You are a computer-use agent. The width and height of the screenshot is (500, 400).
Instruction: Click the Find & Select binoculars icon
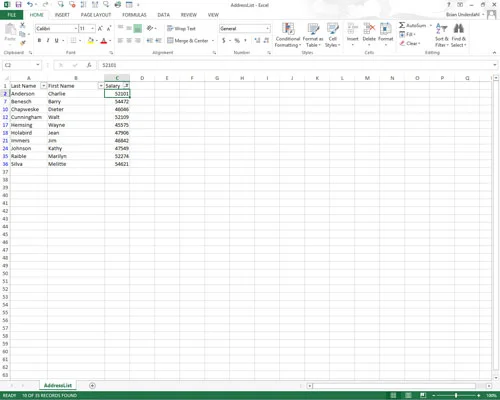[x=459, y=29]
